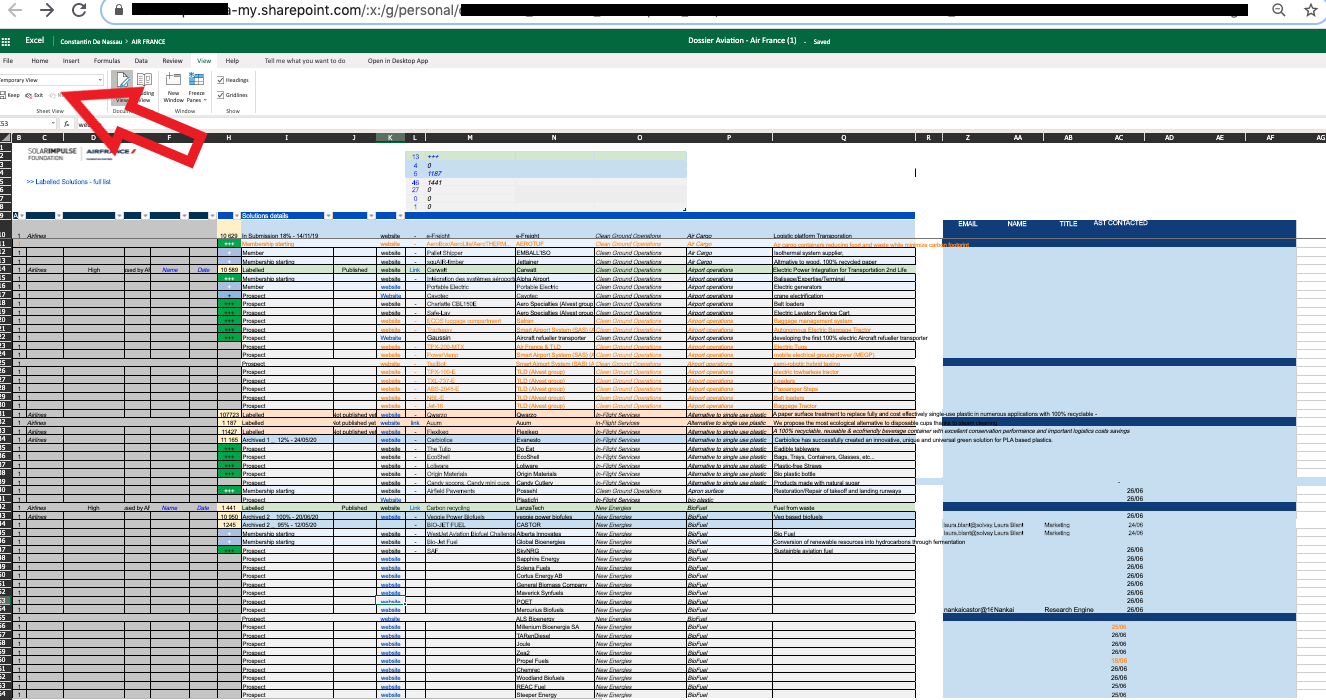The height and width of the screenshot is (700, 1326).
Task: Open the filter arrow in column J header row
Action: coord(370,216)
